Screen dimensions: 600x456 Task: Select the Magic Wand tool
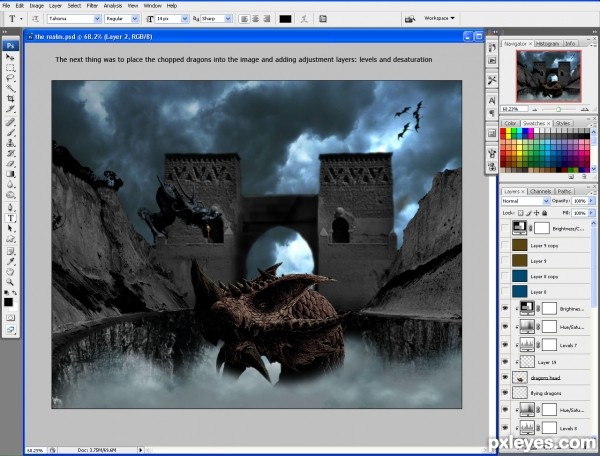10,89
